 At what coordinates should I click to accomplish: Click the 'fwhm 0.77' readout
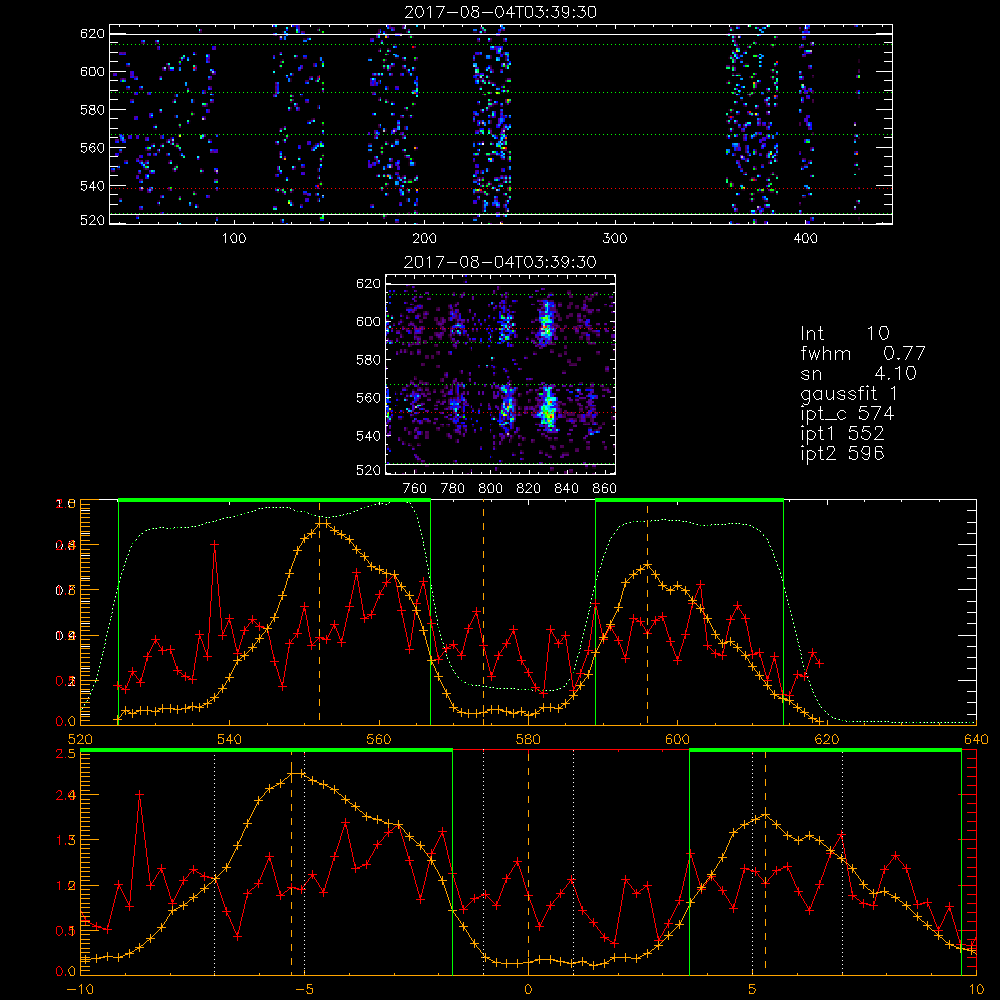[x=863, y=353]
